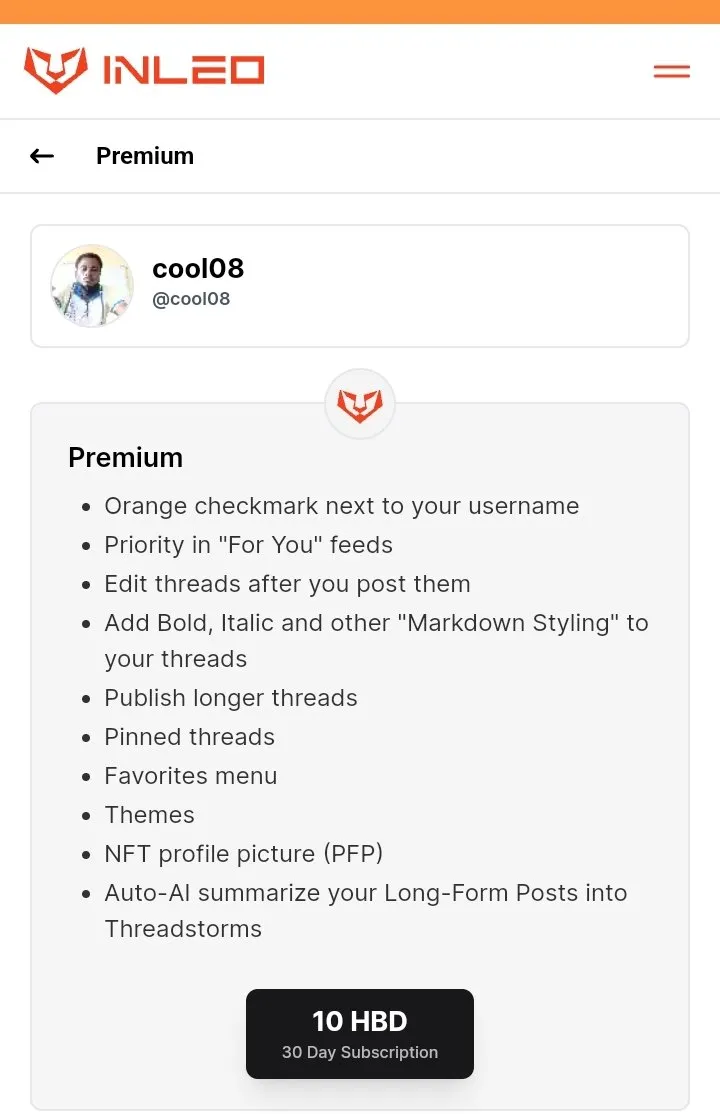Select the Priority in "For You" feeds item
The image size is (720, 1114).
tap(249, 545)
